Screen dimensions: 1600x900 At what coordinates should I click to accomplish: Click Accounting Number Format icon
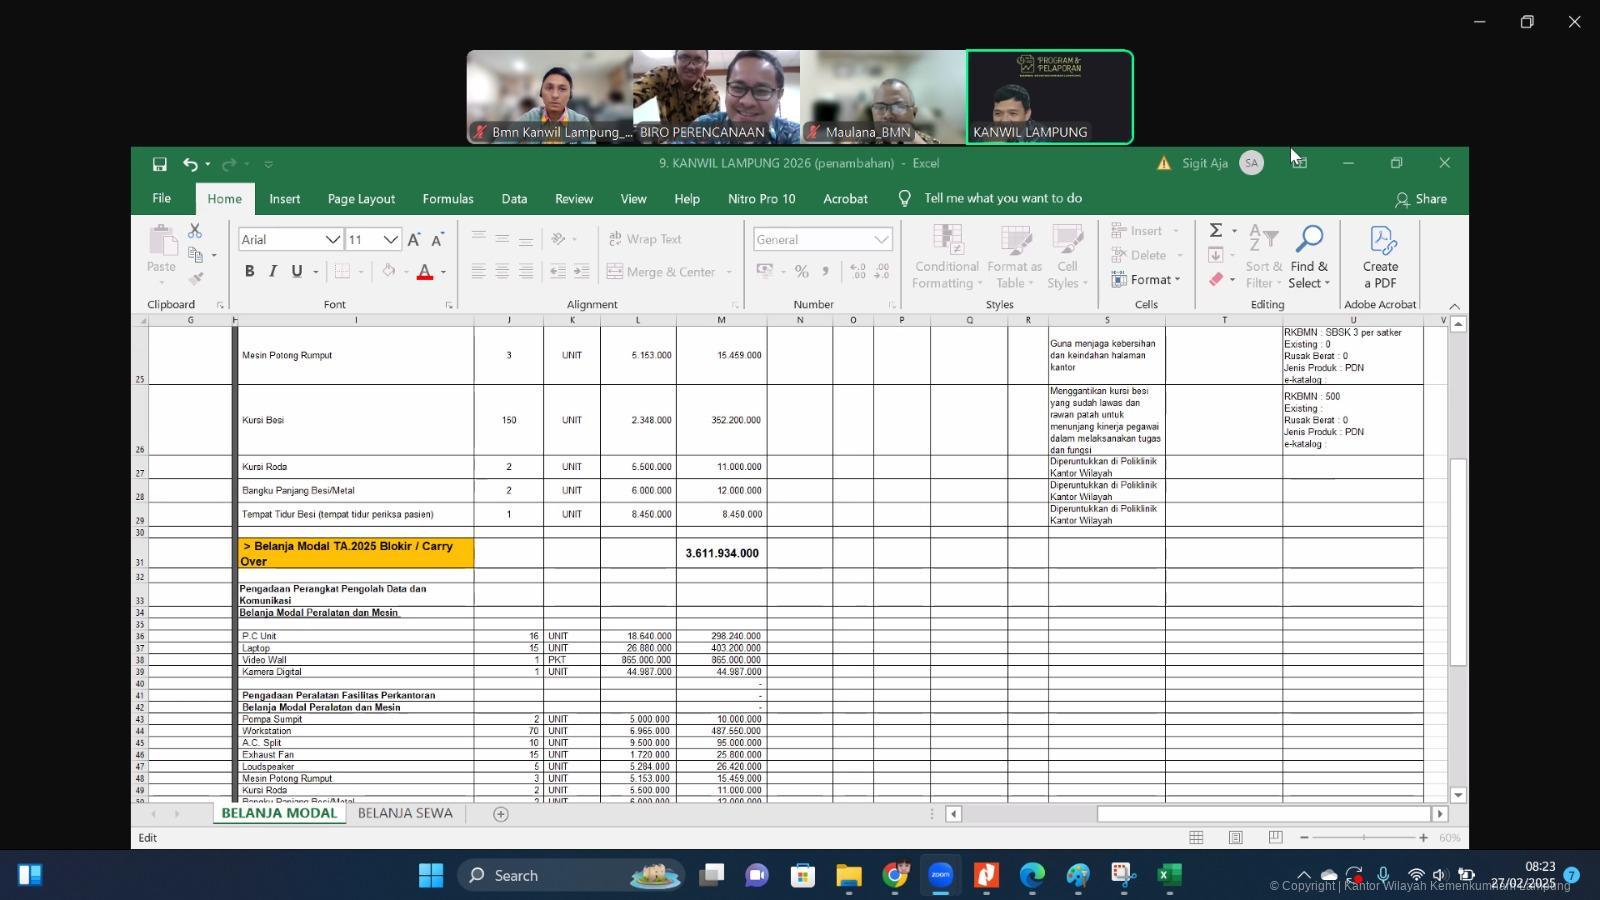765,271
